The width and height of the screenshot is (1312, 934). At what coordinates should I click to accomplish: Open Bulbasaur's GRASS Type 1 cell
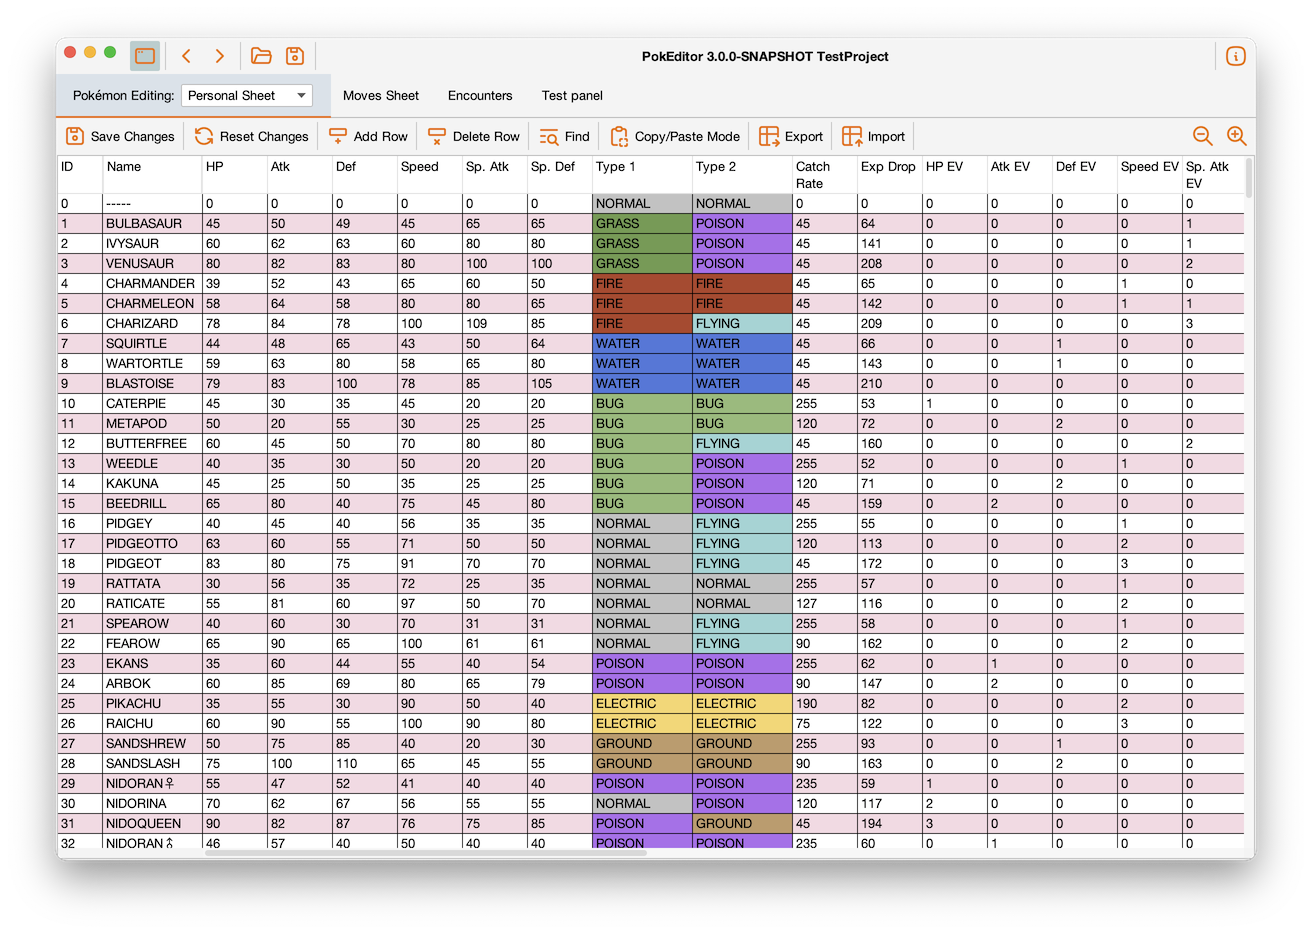[x=641, y=223]
